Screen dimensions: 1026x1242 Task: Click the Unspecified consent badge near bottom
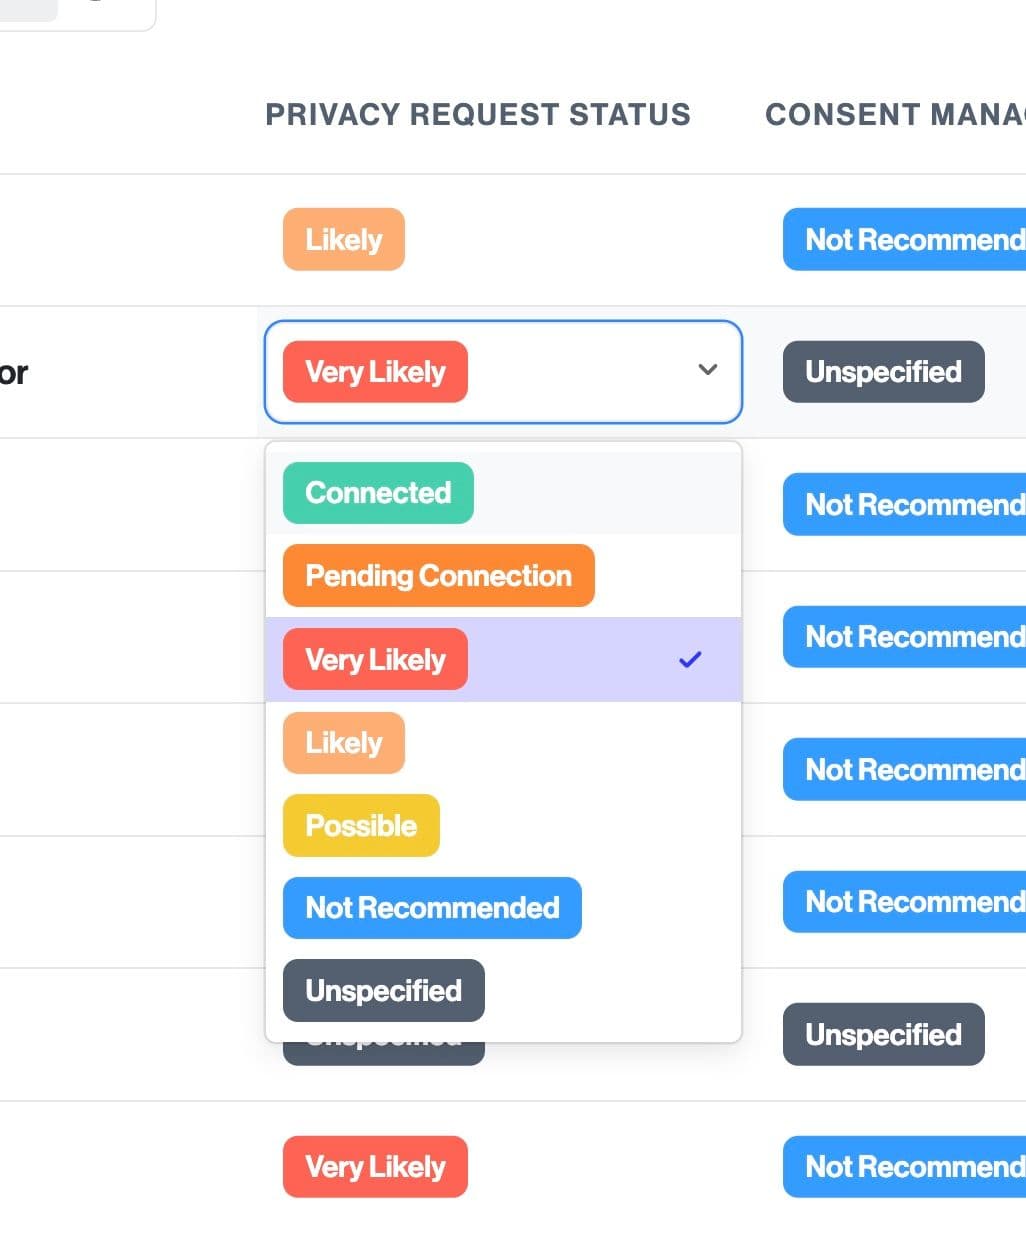(x=884, y=1035)
